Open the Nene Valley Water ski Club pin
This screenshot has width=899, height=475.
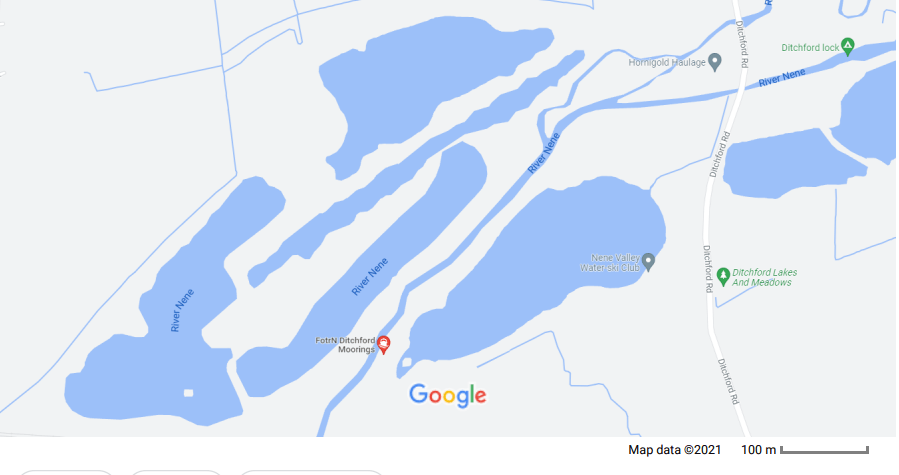pos(648,262)
